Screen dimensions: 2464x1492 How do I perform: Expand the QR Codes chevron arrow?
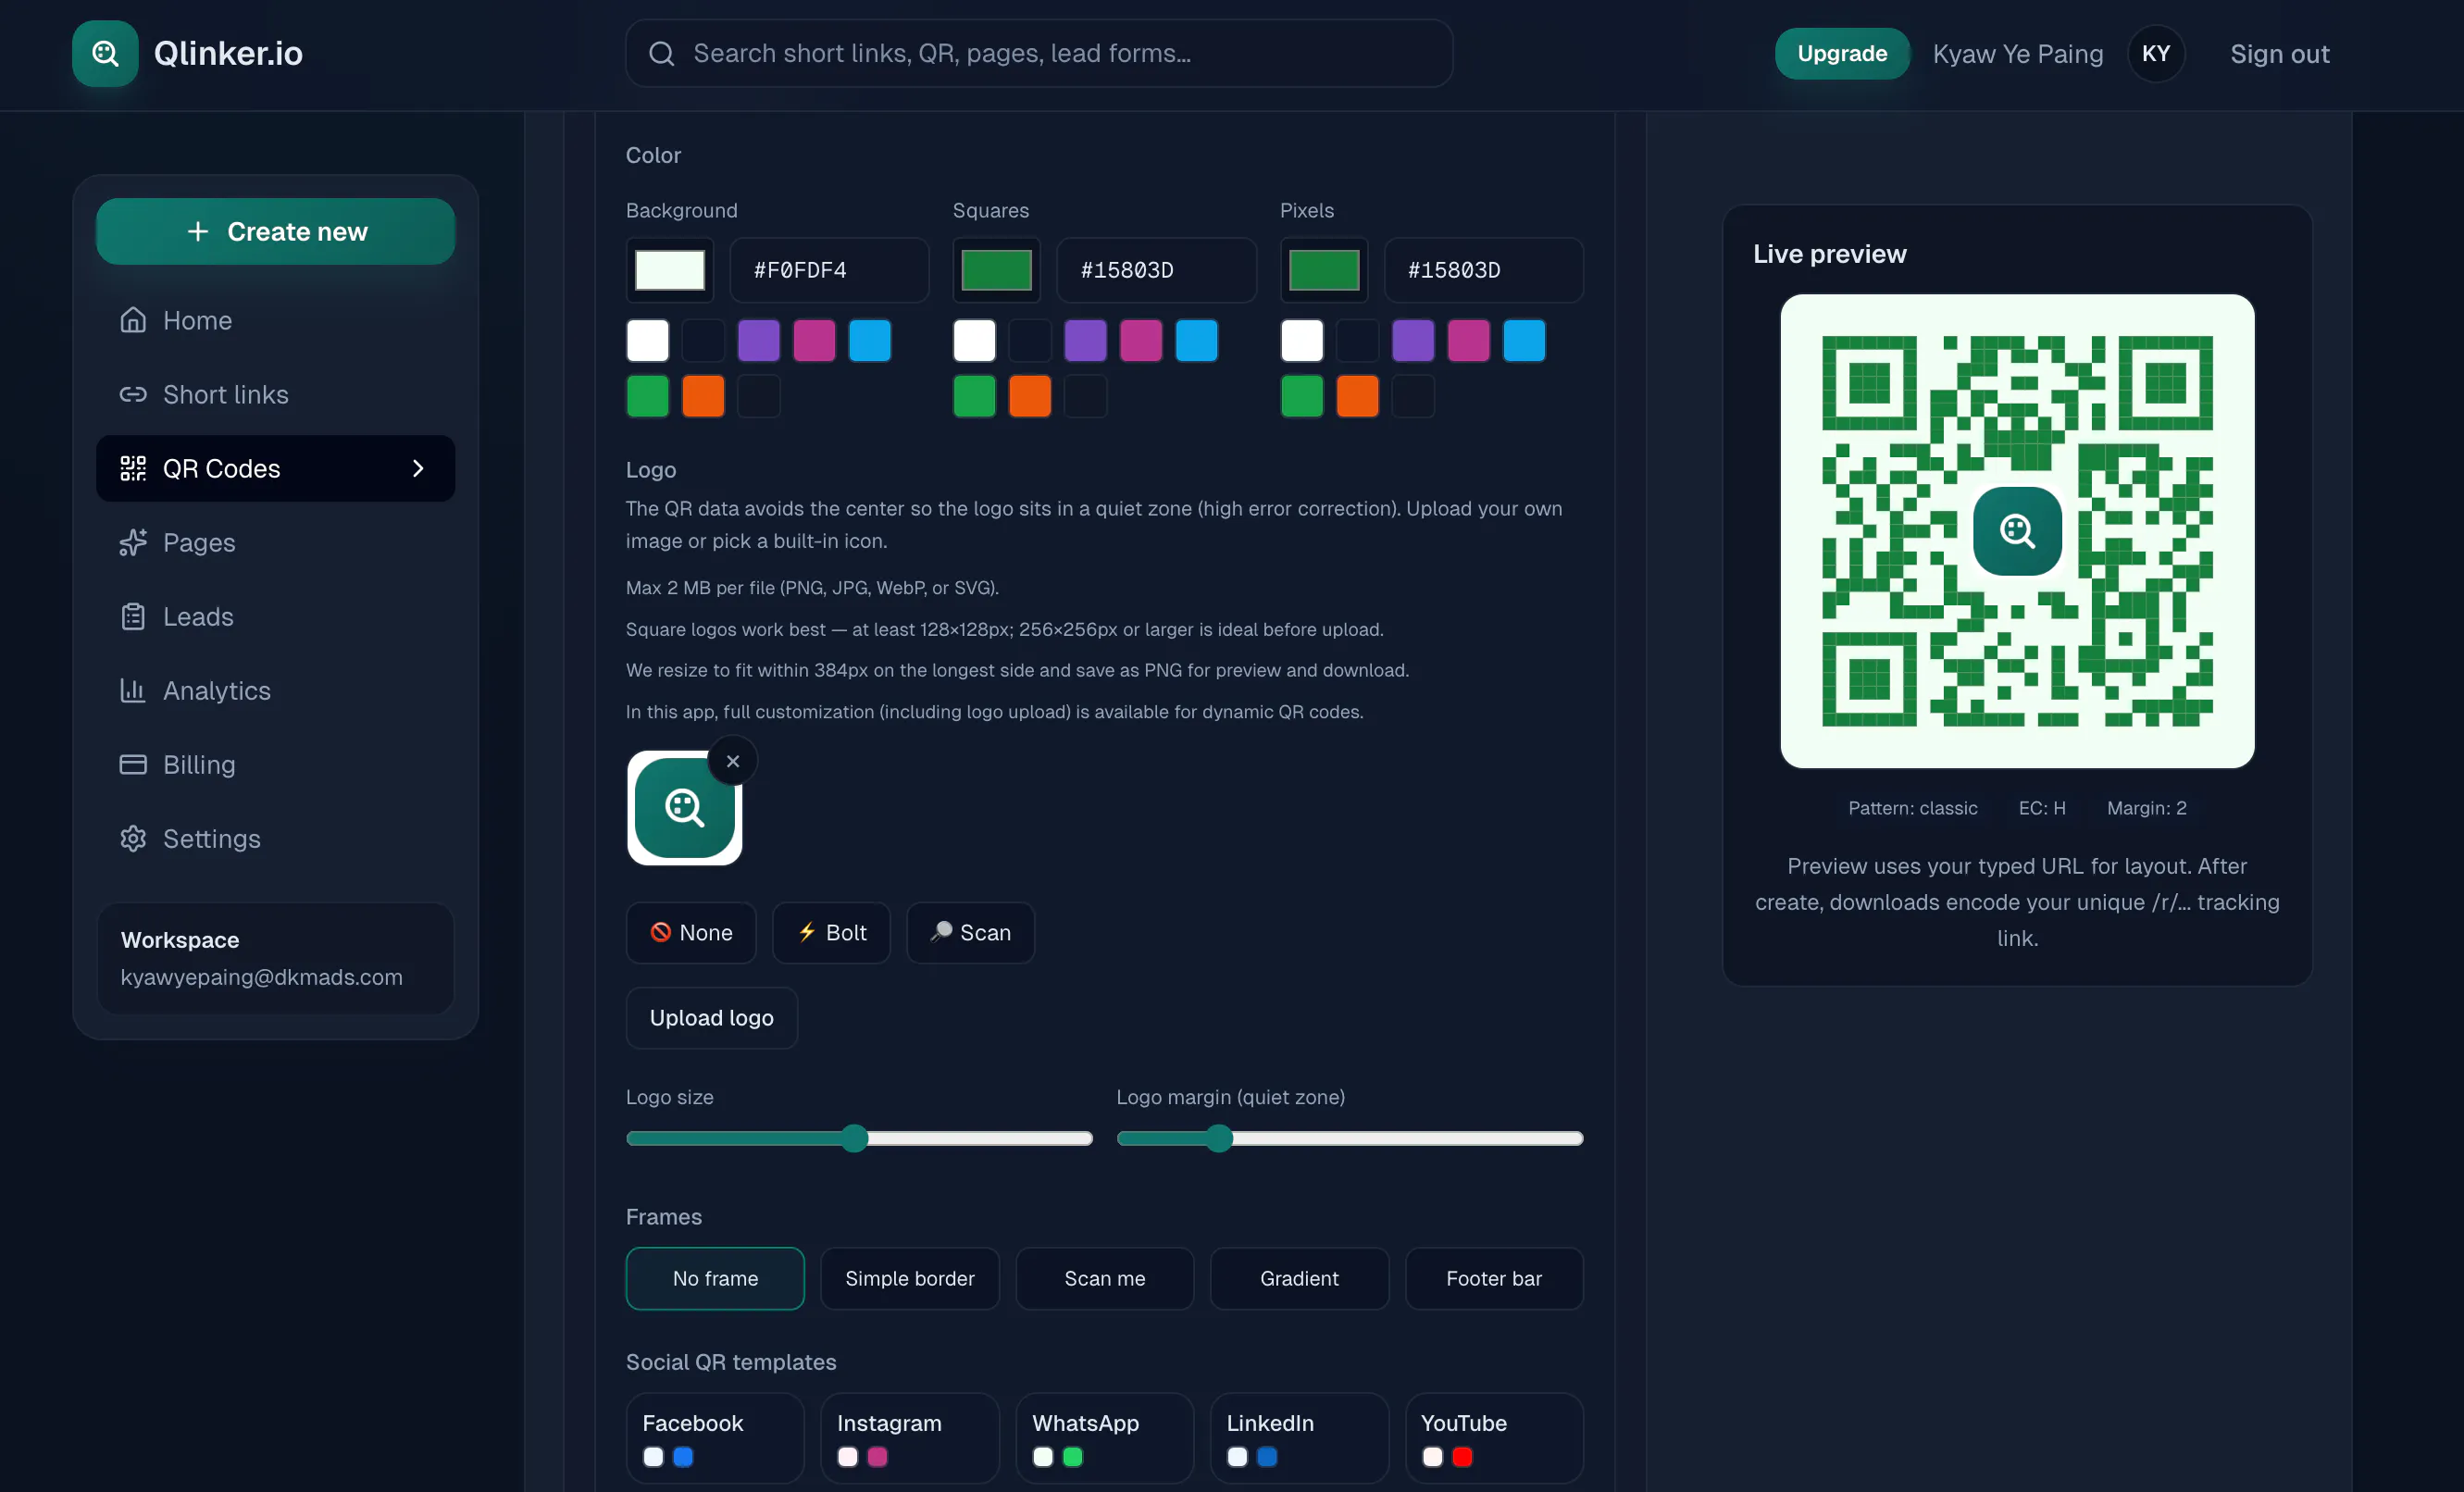418,468
